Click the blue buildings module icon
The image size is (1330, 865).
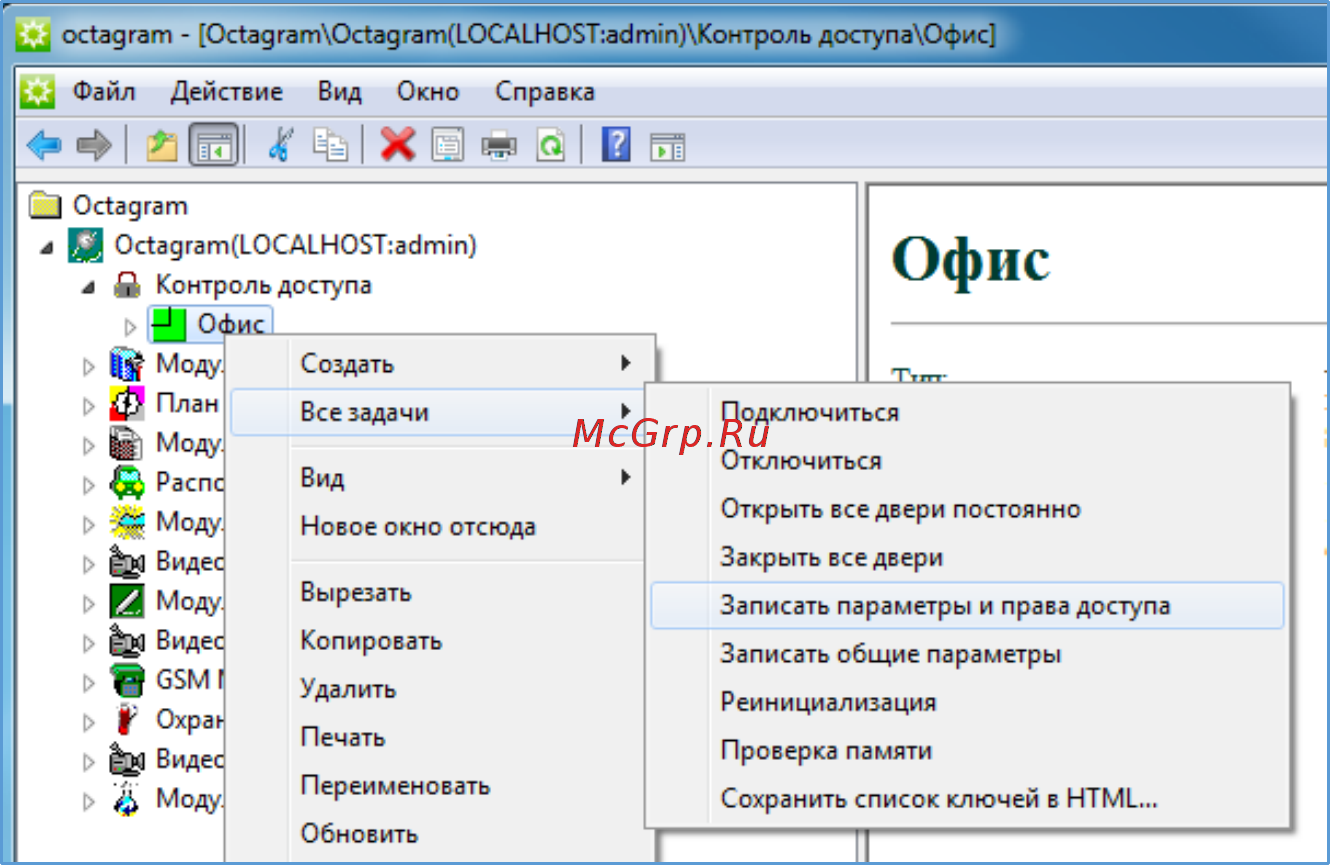[x=127, y=363]
